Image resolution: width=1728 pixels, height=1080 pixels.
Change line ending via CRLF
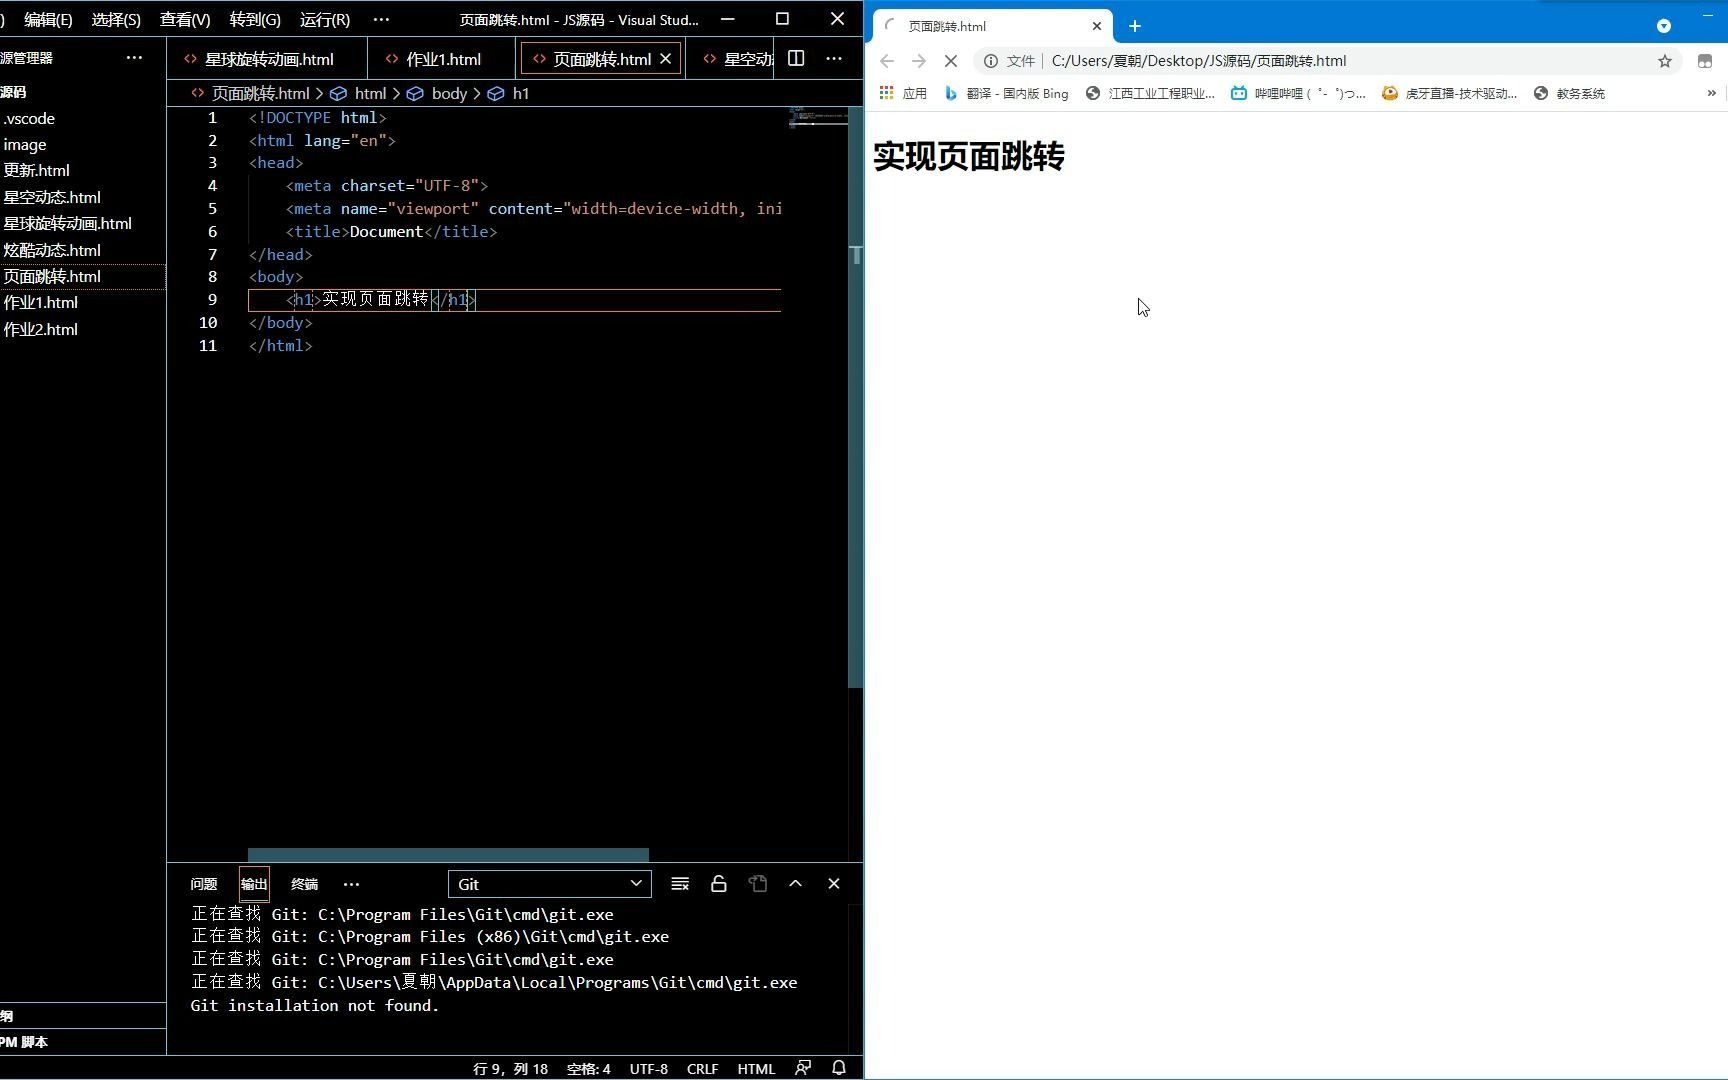tap(702, 1068)
